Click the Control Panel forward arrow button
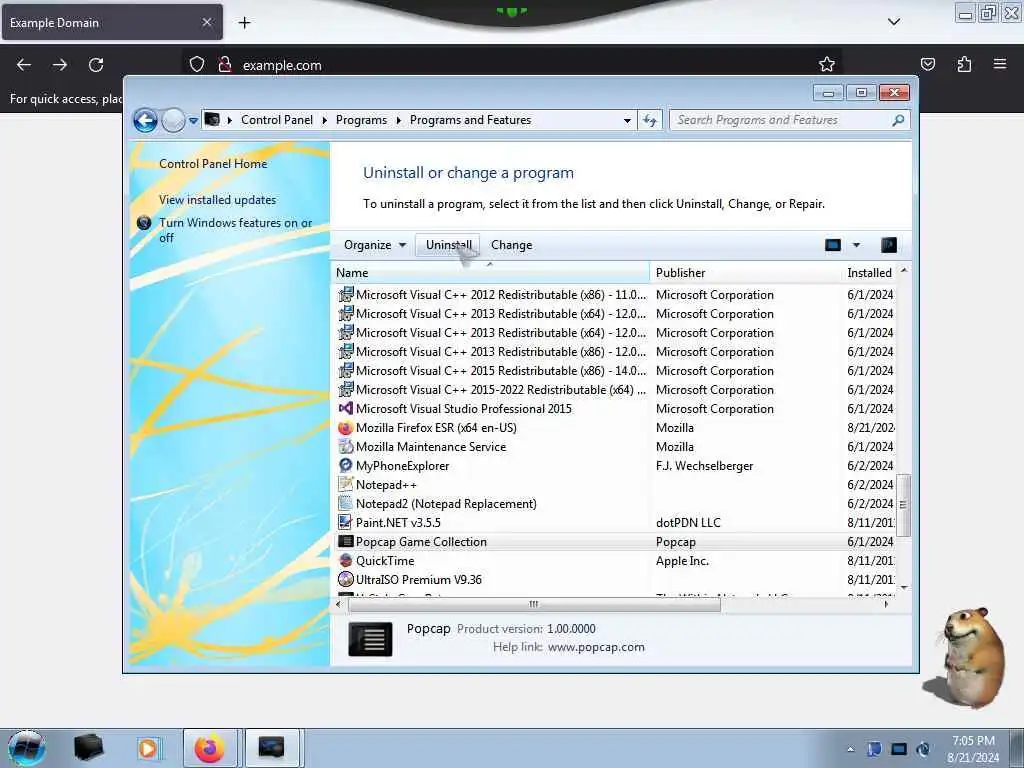Viewport: 1024px width, 768px height. pyautogui.click(x=173, y=120)
